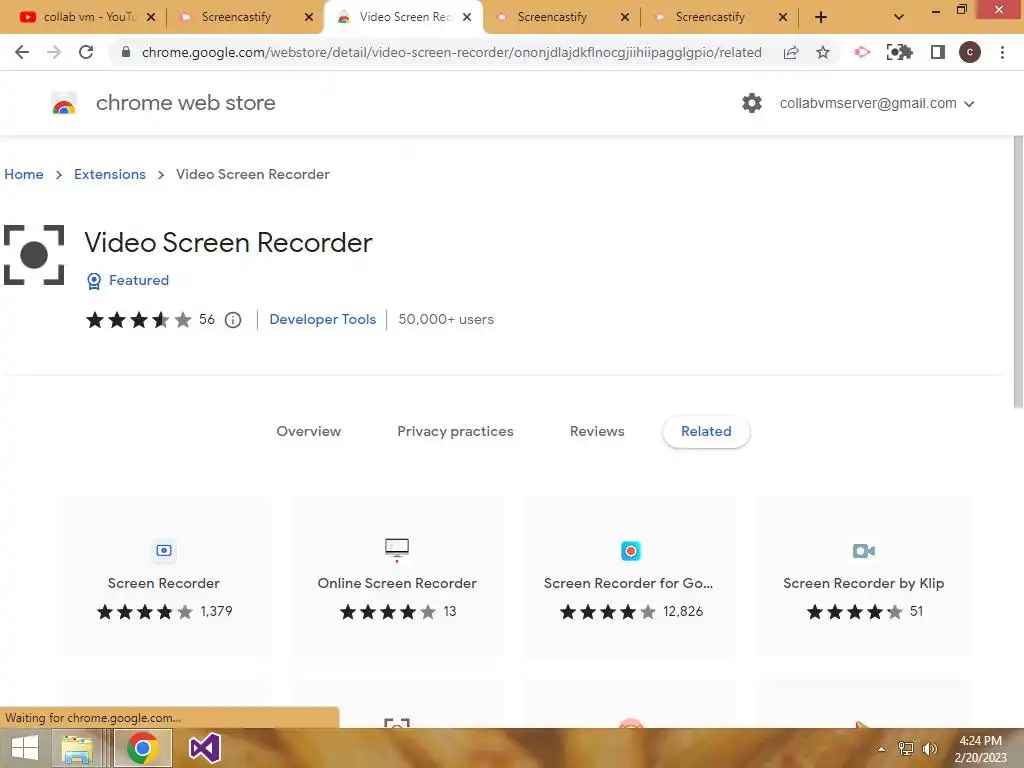
Task: Reload the page with the refresh icon
Action: pos(86,52)
